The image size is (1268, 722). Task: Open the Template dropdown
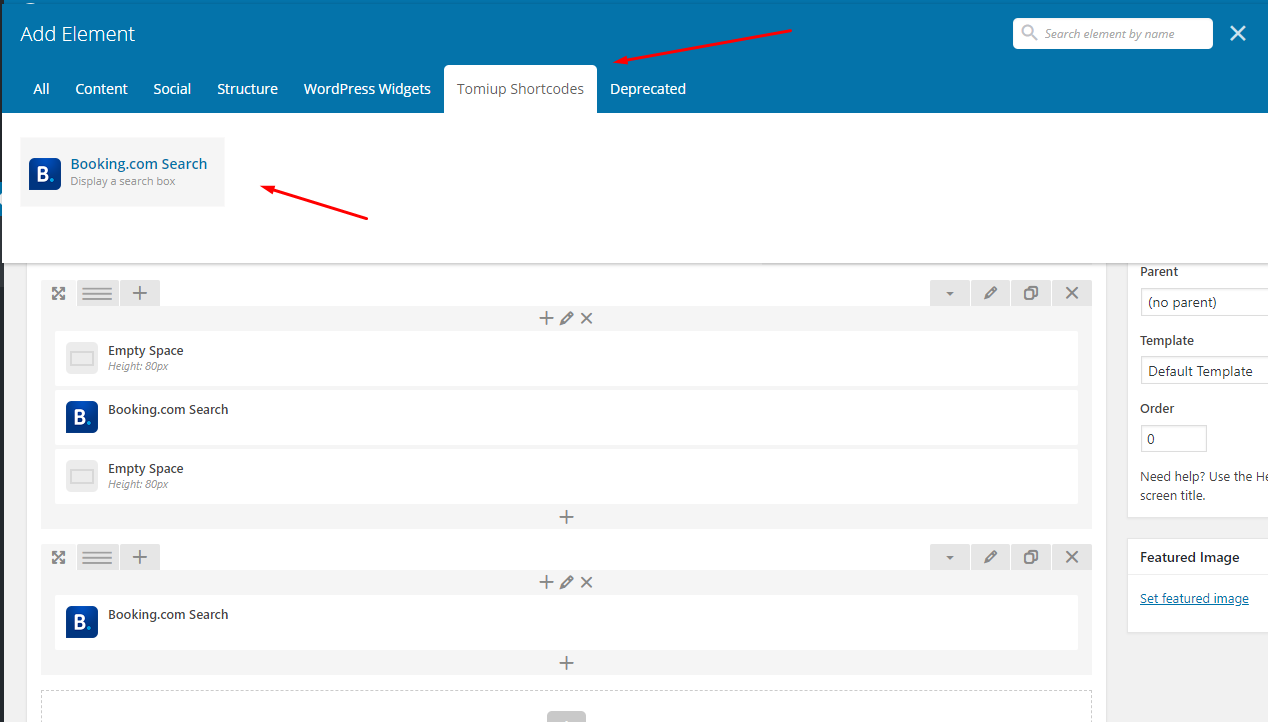(x=1204, y=371)
